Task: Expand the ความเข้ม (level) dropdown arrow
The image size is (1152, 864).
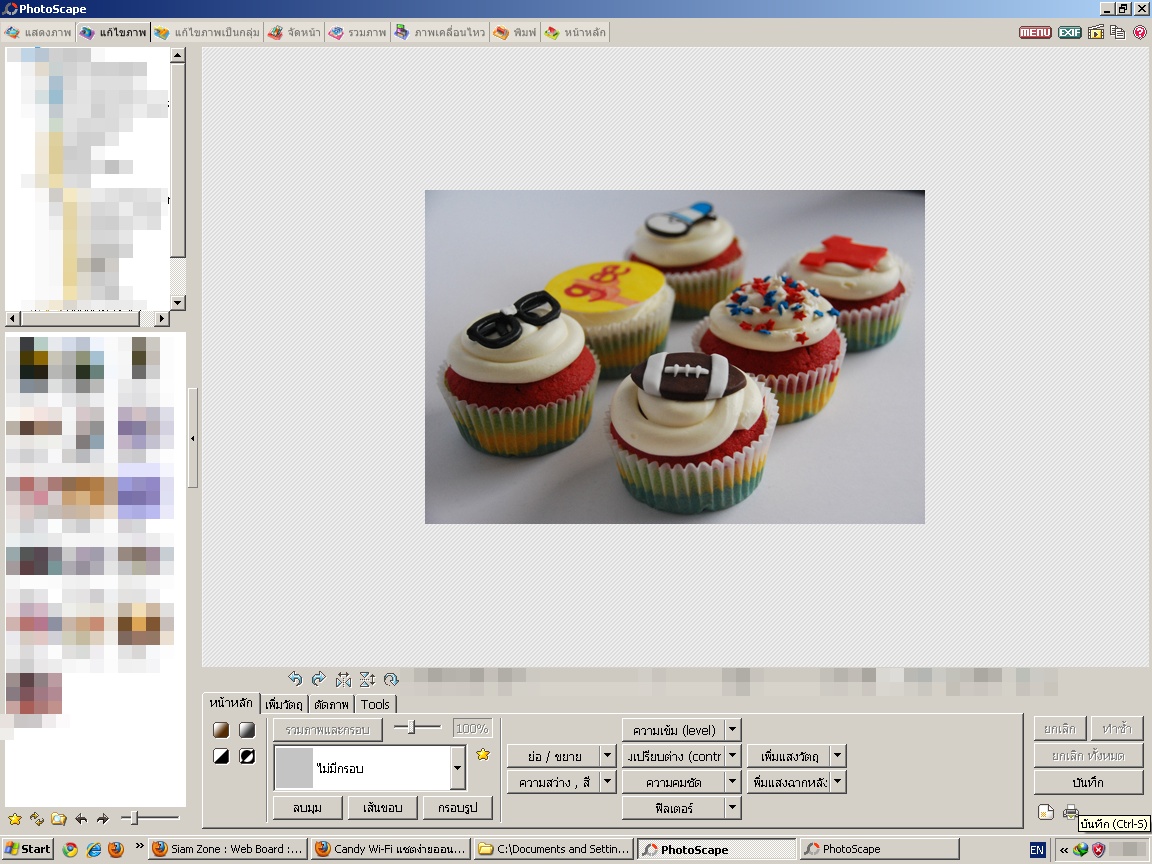Action: 732,730
